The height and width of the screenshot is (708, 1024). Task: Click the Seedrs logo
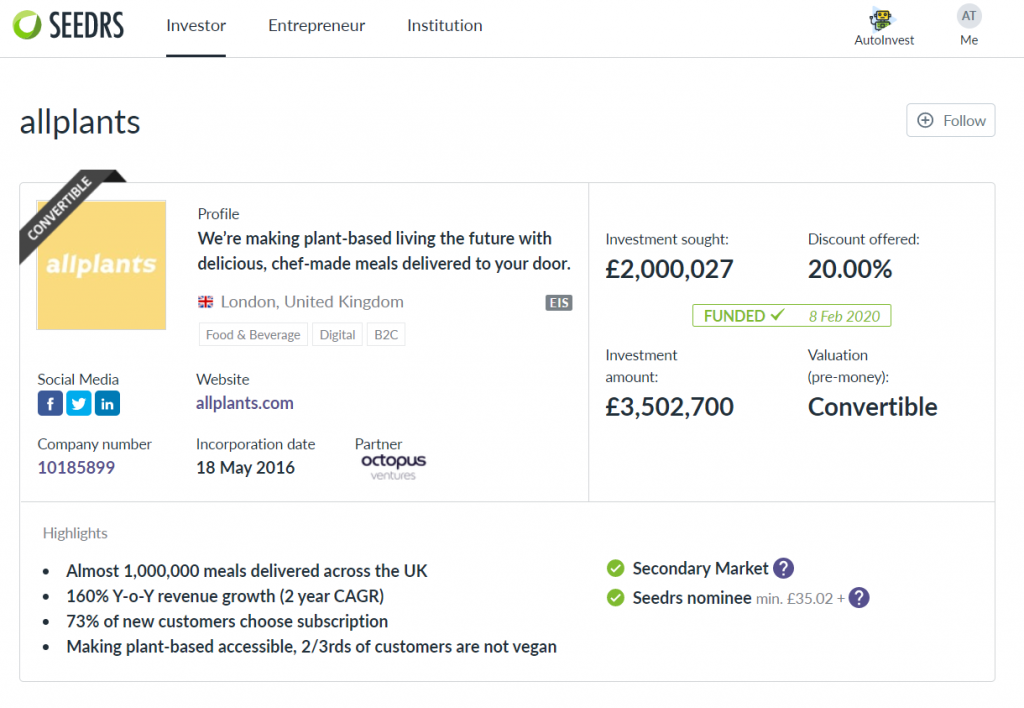coord(68,25)
